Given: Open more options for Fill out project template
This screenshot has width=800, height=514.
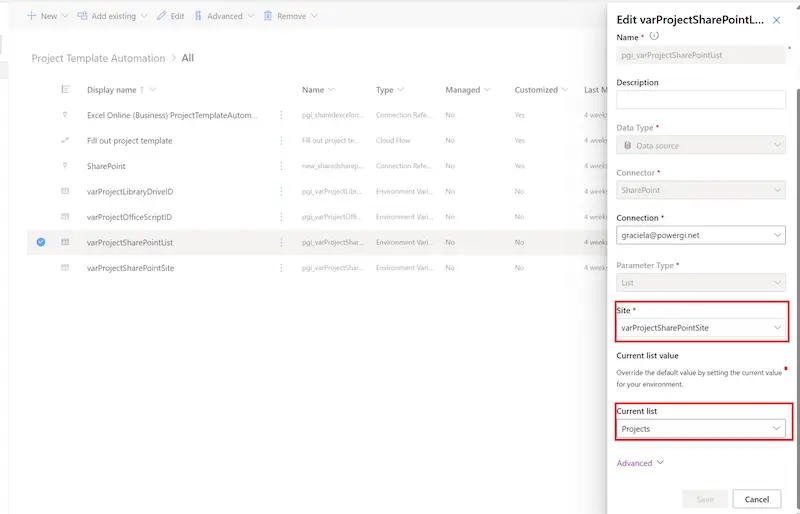Looking at the screenshot, I should [x=281, y=141].
